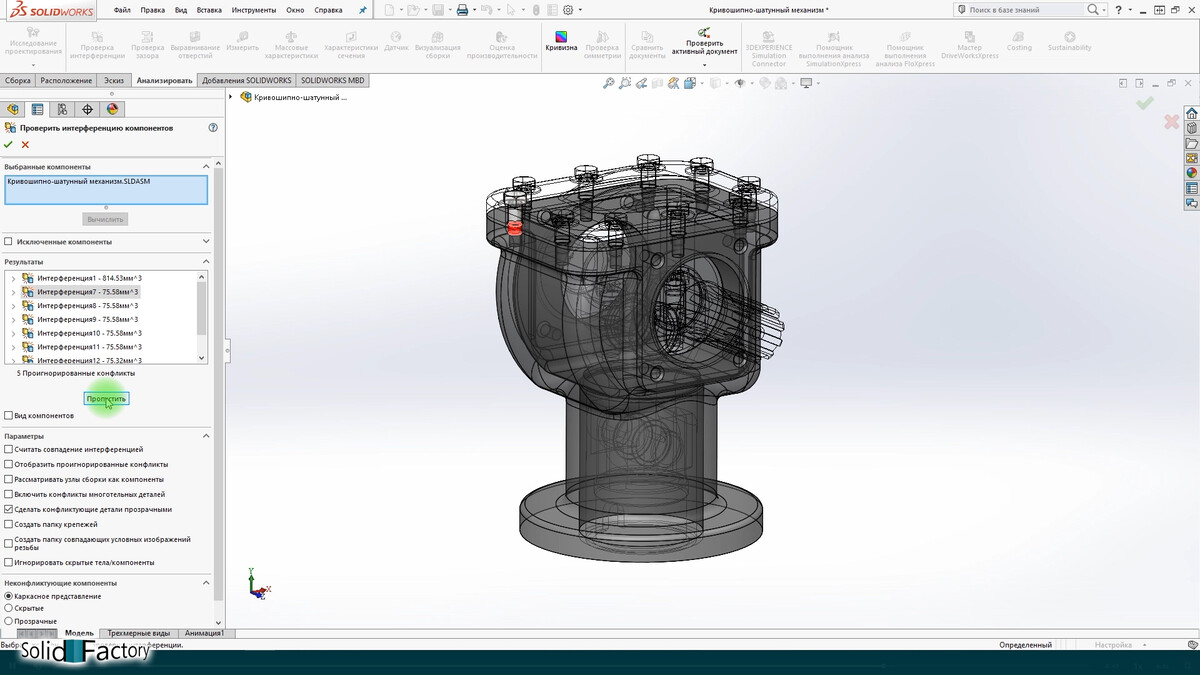Image resolution: width=1200 pixels, height=675 pixels.
Task: Open the 'Инструменты' menu
Action: (x=253, y=10)
